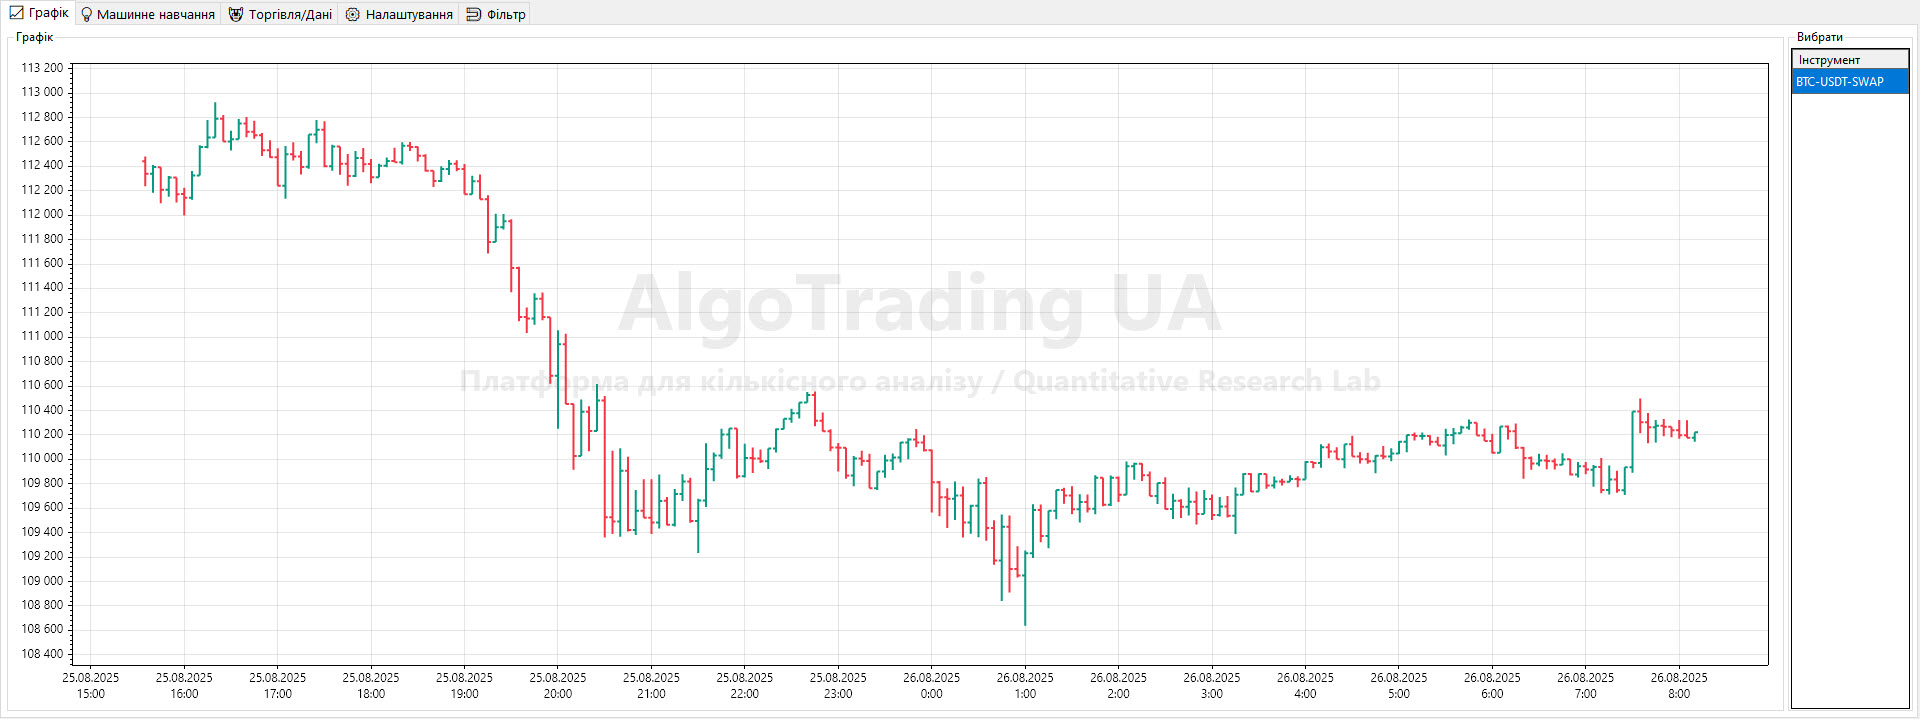
Task: Click the filter icon beside Фільтр
Action: click(x=474, y=15)
